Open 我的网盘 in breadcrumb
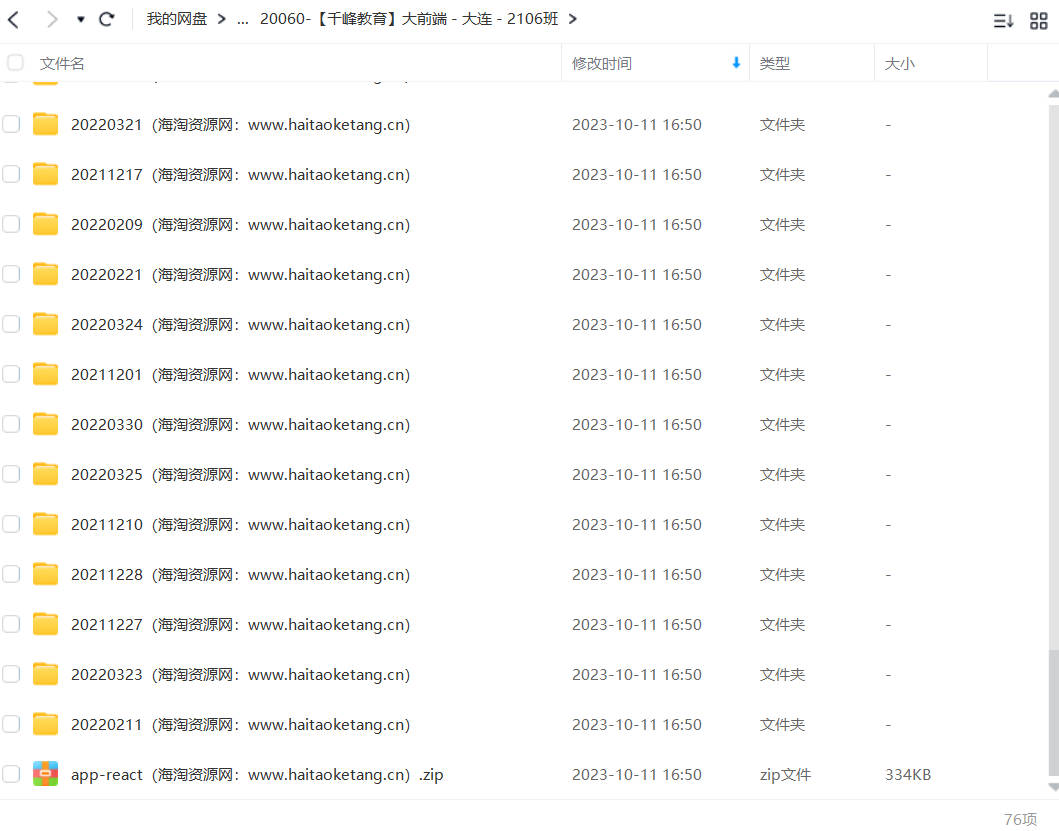Image resolution: width=1059 pixels, height=831 pixels. click(176, 19)
